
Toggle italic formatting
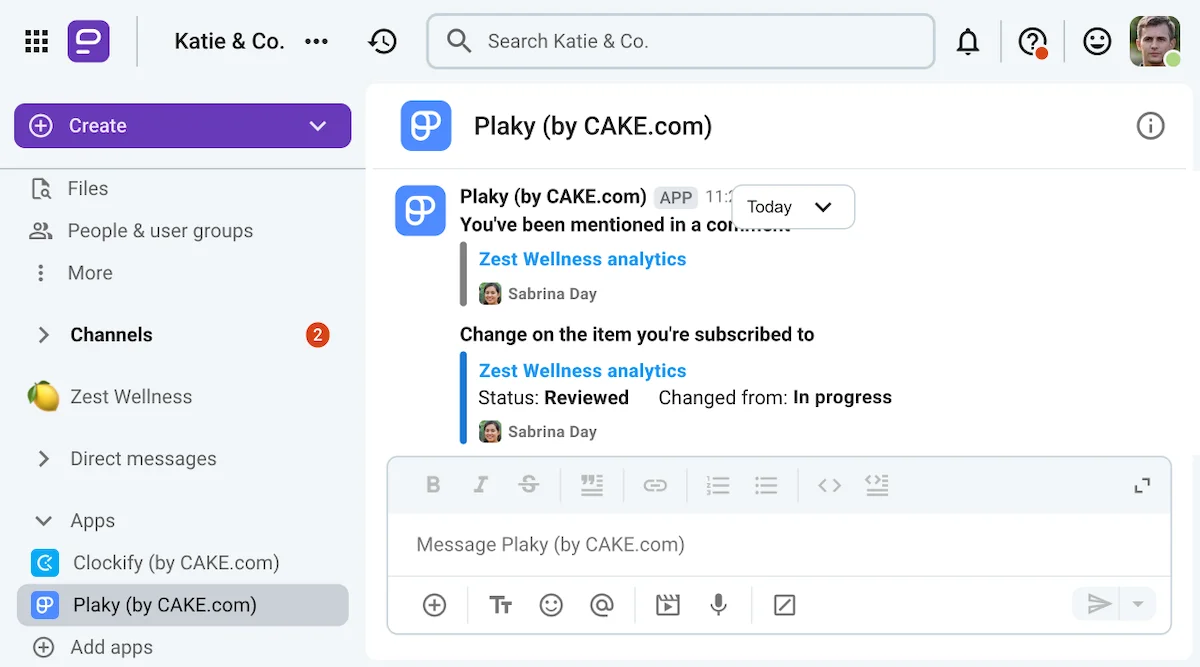tap(481, 485)
